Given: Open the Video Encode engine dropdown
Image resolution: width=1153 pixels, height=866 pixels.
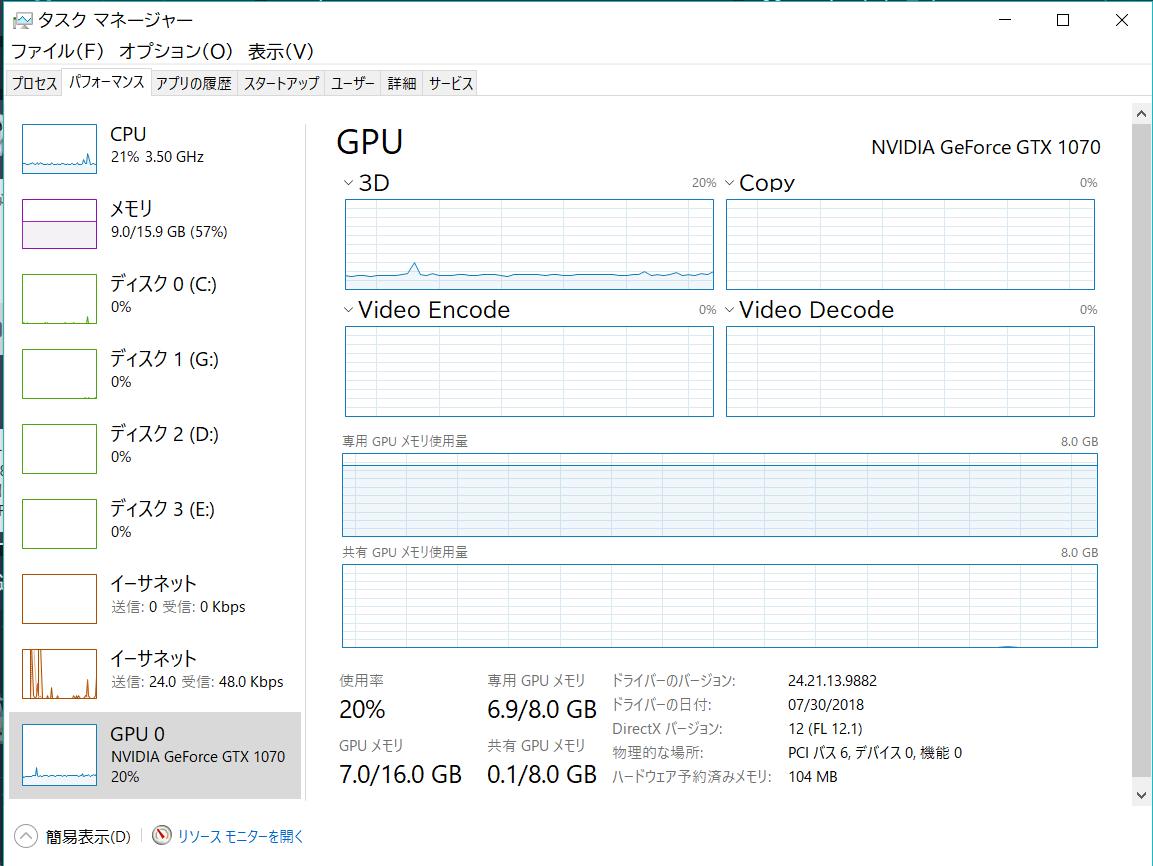Looking at the screenshot, I should coord(348,310).
